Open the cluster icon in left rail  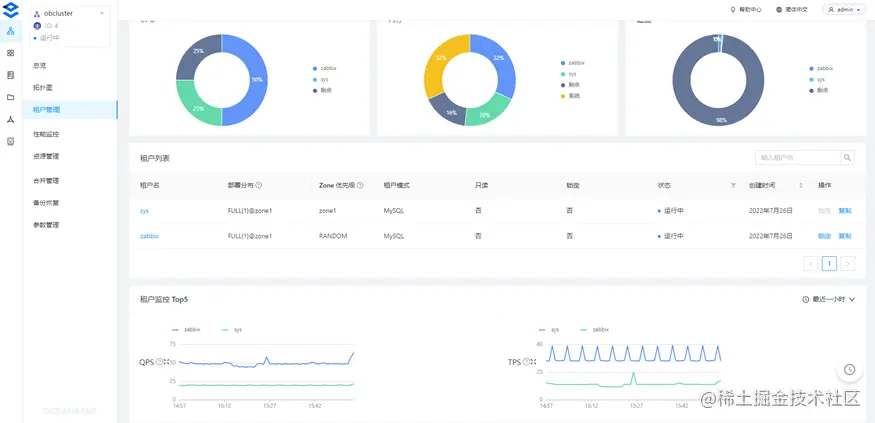11,31
